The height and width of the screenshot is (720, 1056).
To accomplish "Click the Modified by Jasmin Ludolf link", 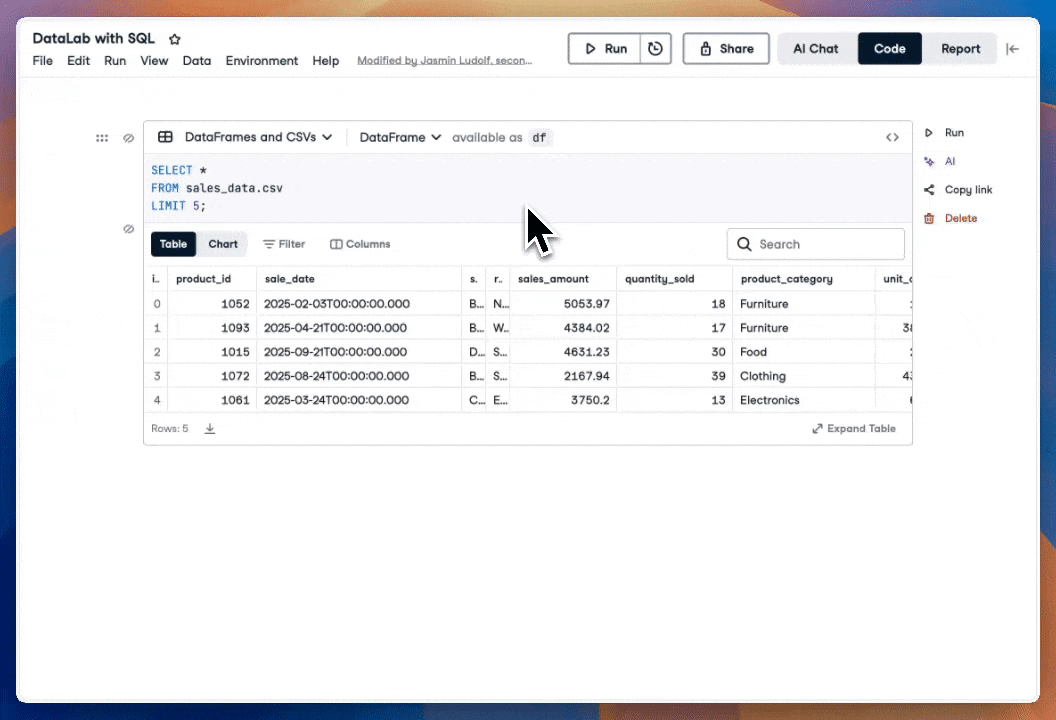I will click(444, 61).
